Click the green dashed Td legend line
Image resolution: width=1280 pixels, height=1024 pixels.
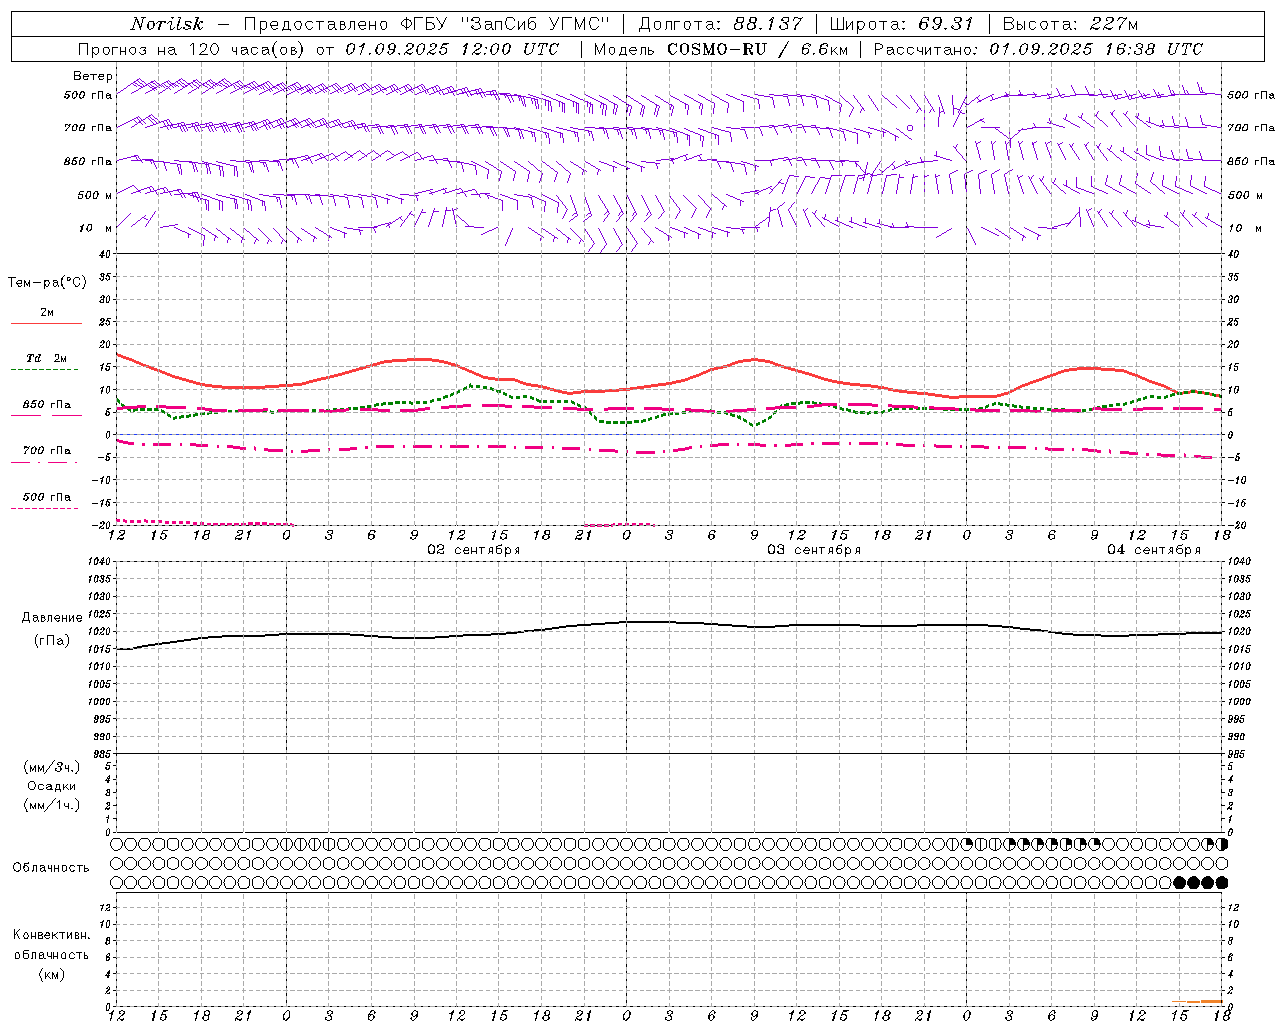(44, 369)
